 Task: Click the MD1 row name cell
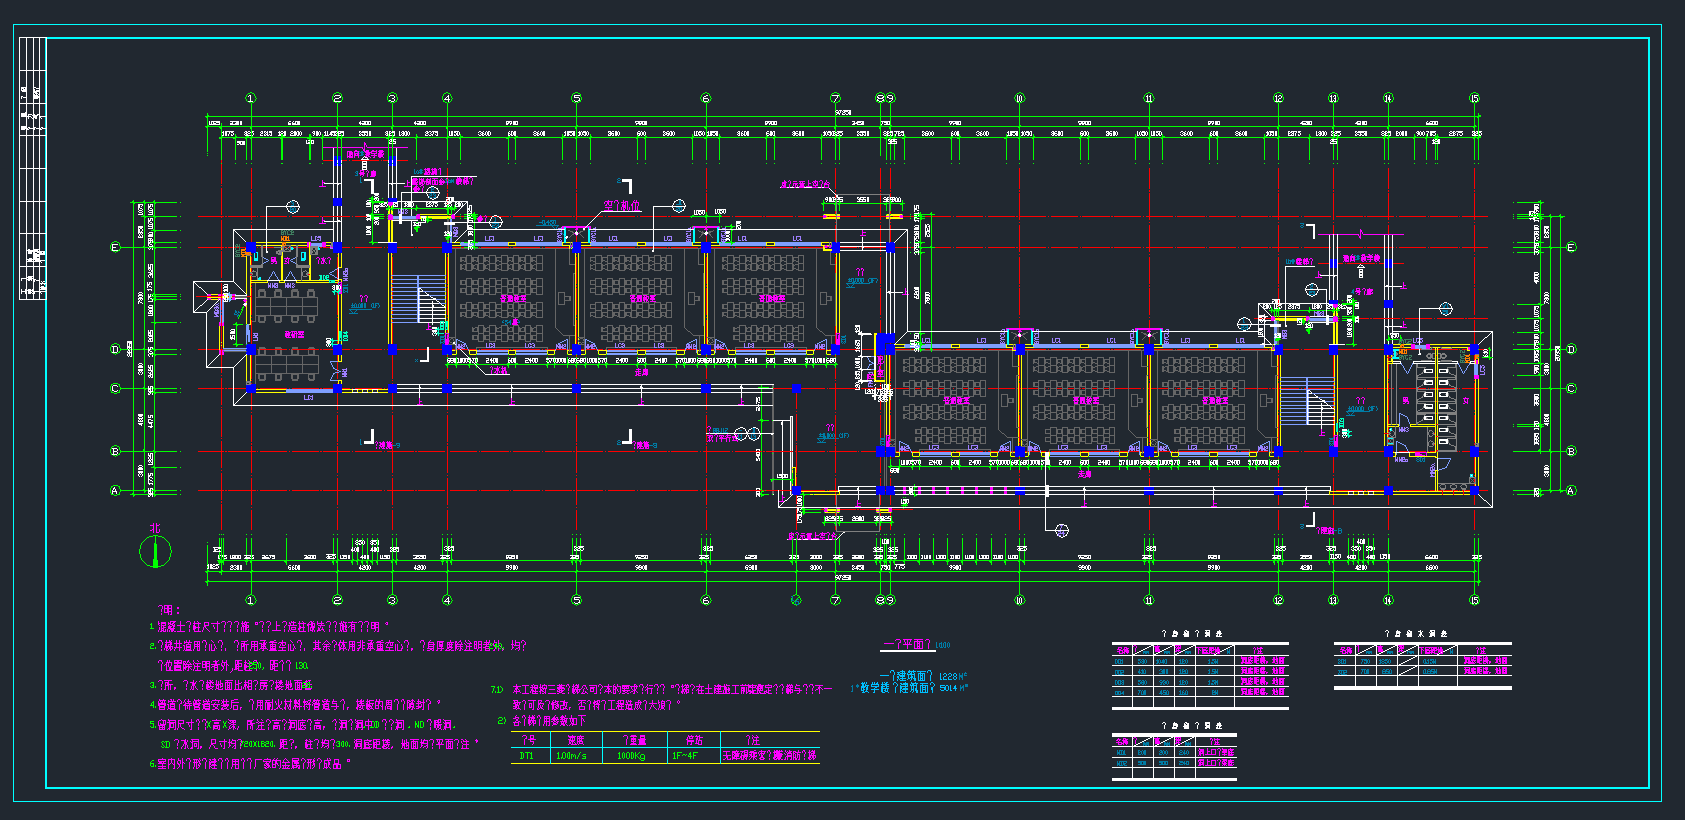click(x=1121, y=752)
